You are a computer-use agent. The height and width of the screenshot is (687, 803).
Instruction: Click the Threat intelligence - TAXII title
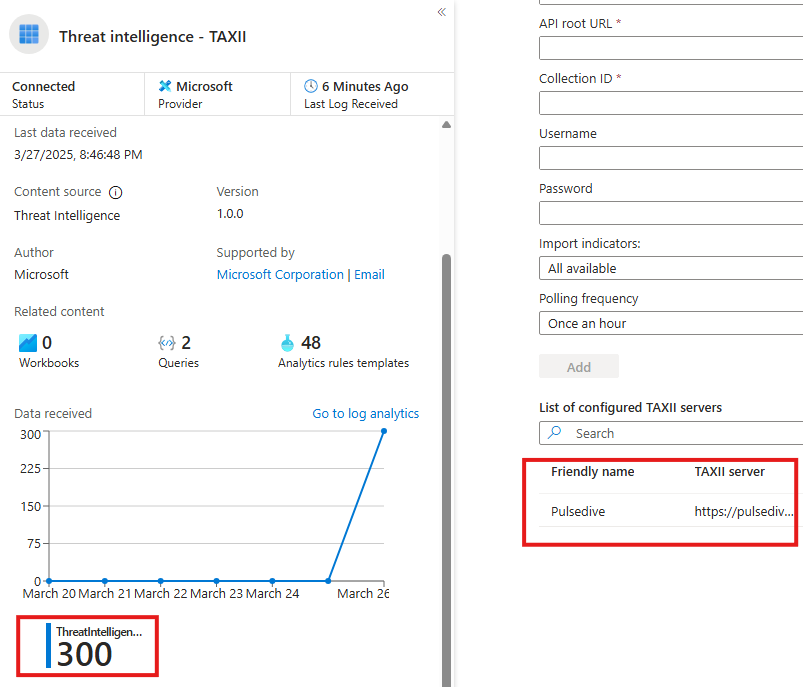153,36
